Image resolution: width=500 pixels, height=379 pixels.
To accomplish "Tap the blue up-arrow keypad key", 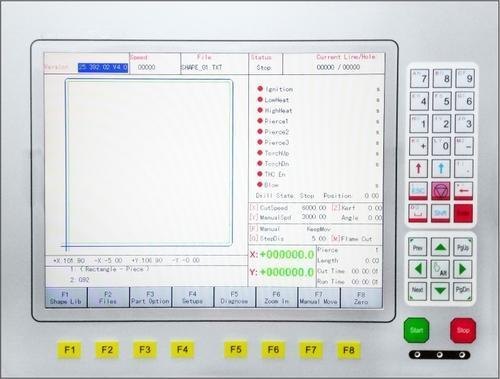I will [441, 168].
